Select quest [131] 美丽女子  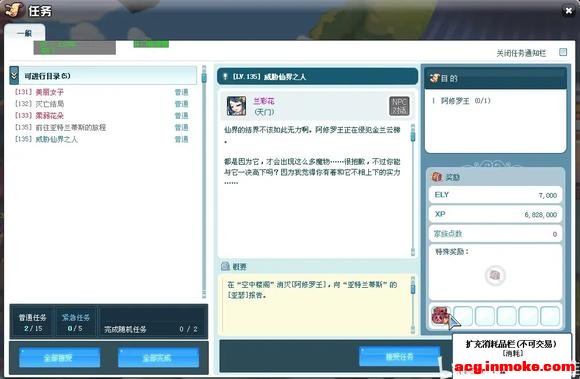(39, 92)
